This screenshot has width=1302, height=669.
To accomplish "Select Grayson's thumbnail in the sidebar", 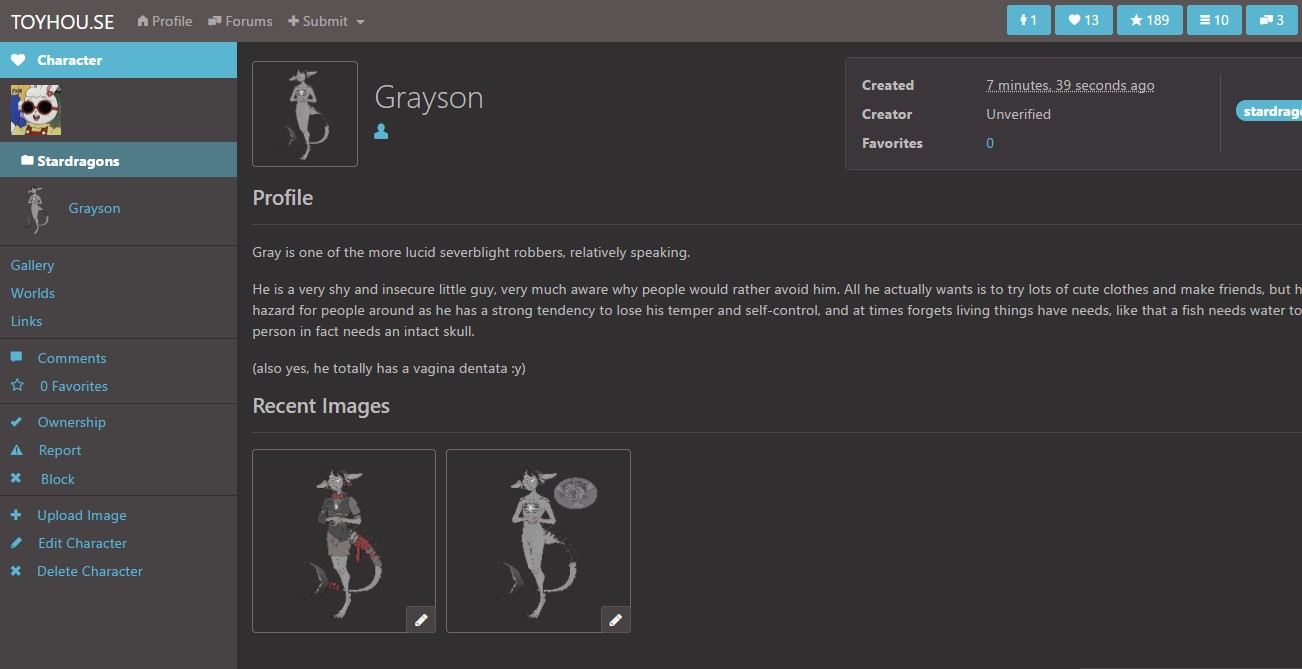I will click(35, 208).
